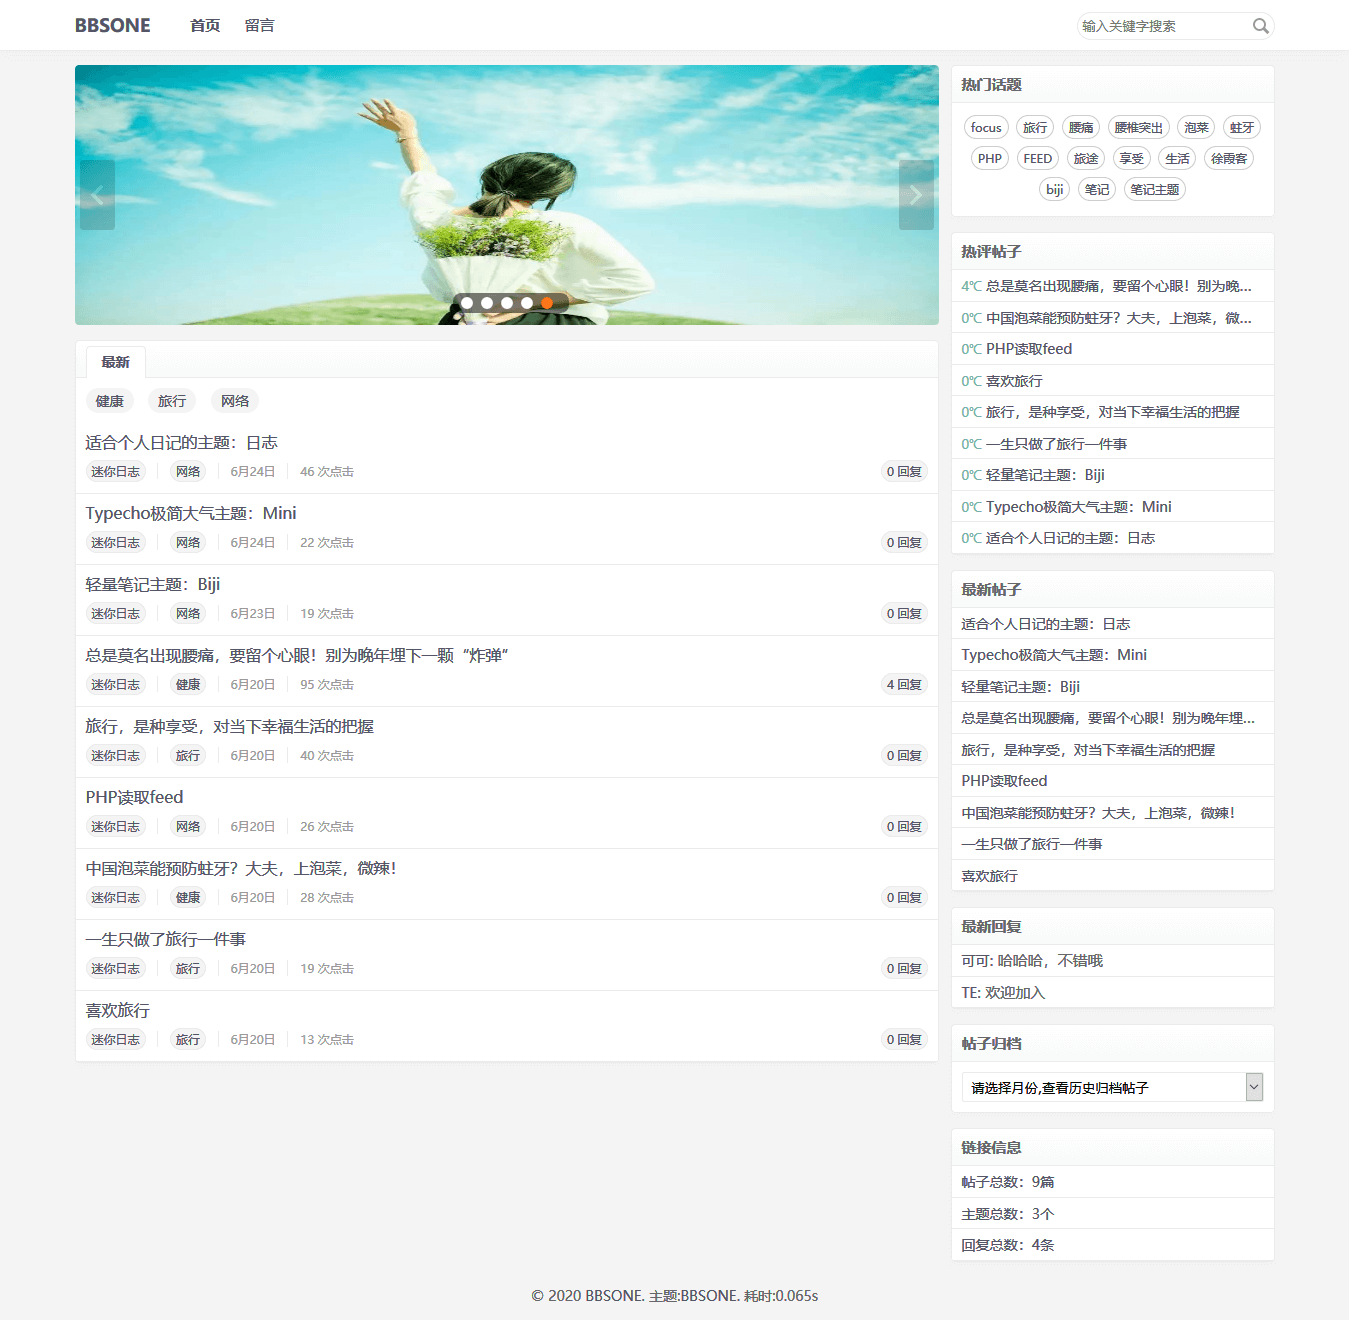Select the third carousel indicator dot
The image size is (1349, 1320).
click(x=507, y=303)
